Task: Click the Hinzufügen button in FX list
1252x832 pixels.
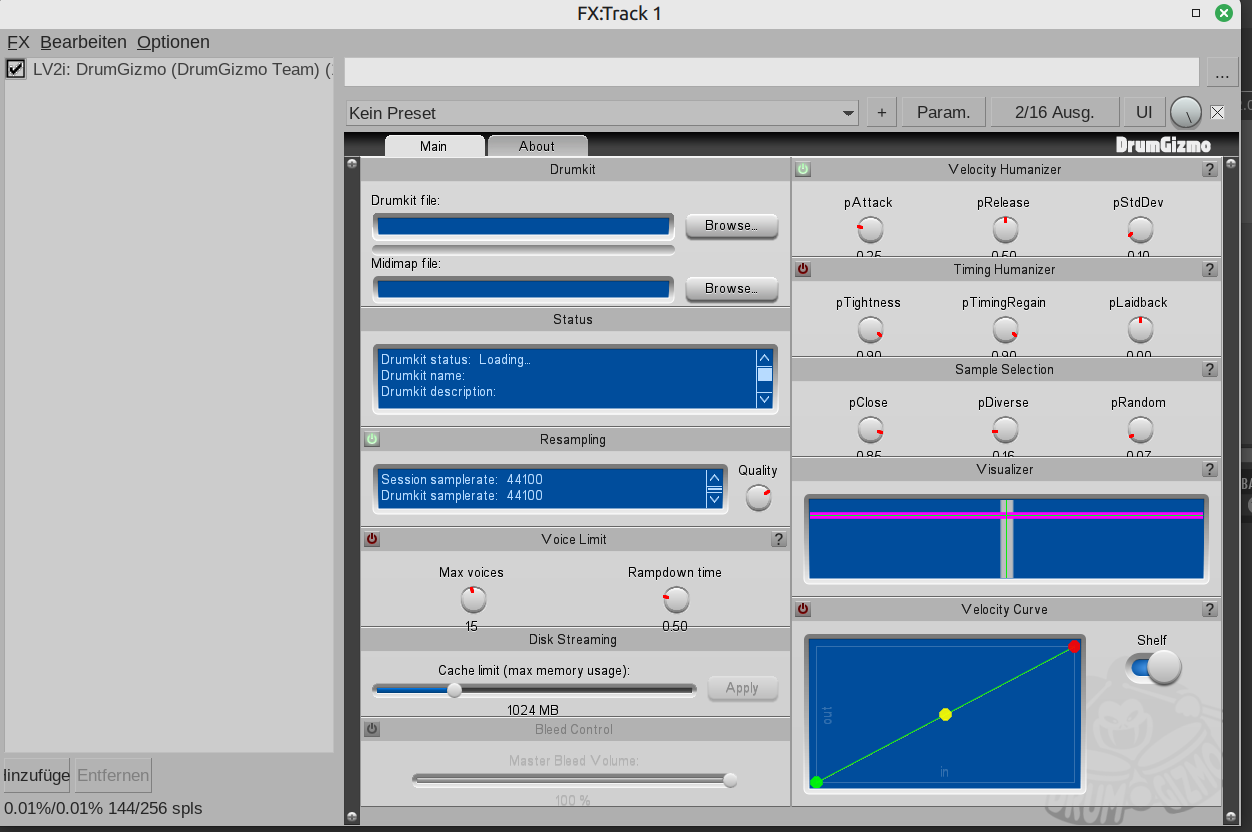Action: pos(37,775)
